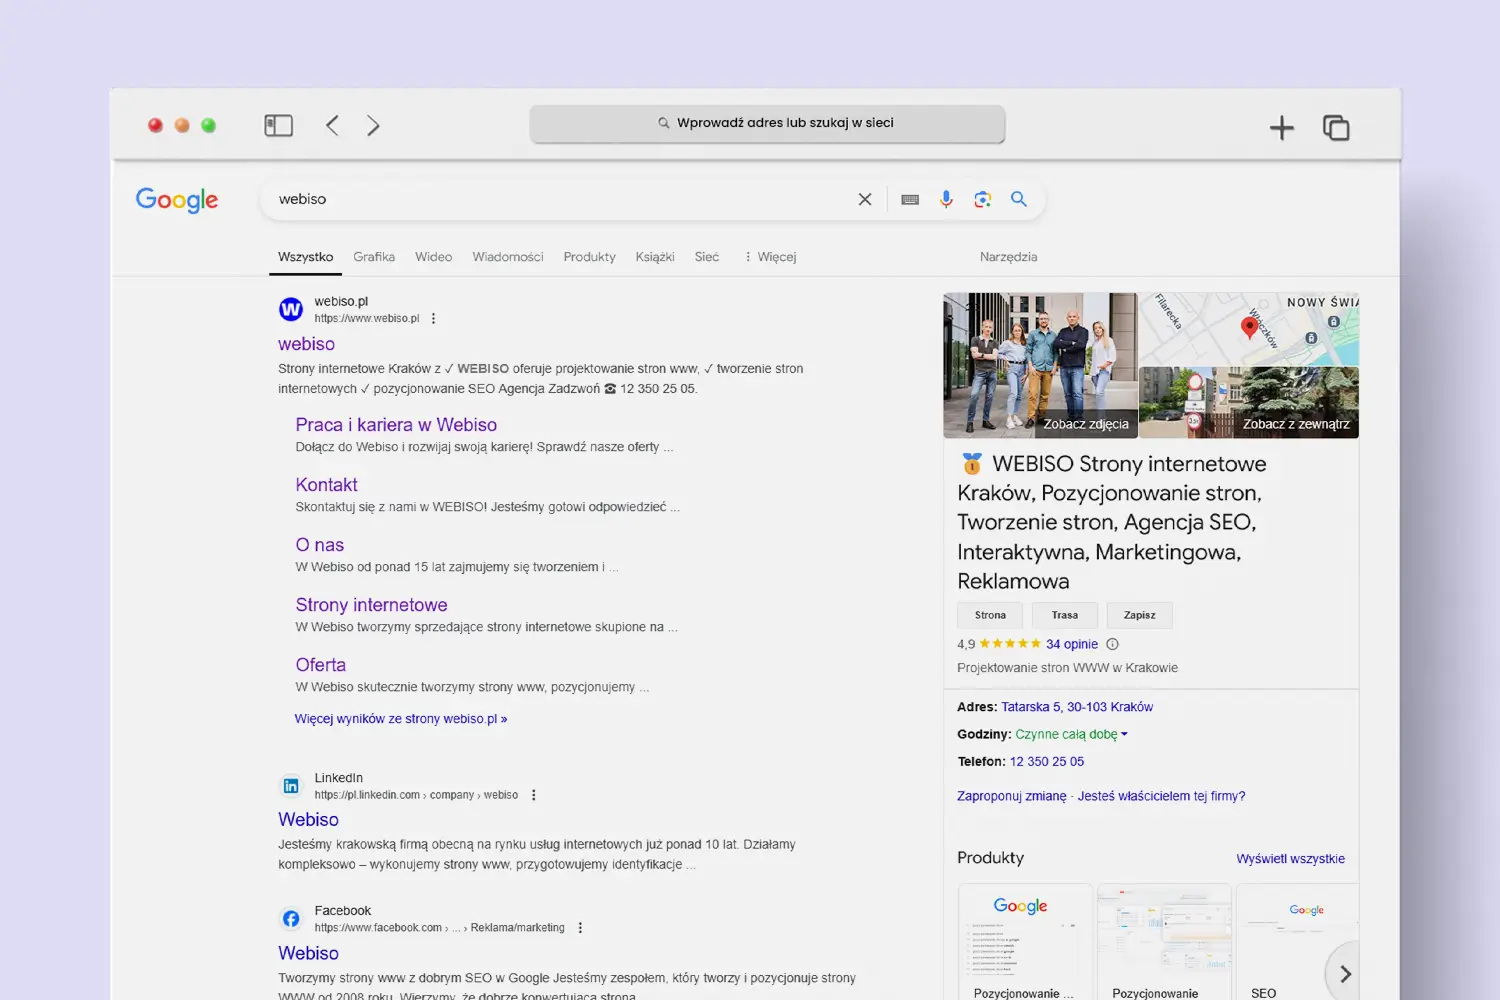Click the LinkedIn favicon icon
This screenshot has height=1000, width=1500.
tap(291, 786)
